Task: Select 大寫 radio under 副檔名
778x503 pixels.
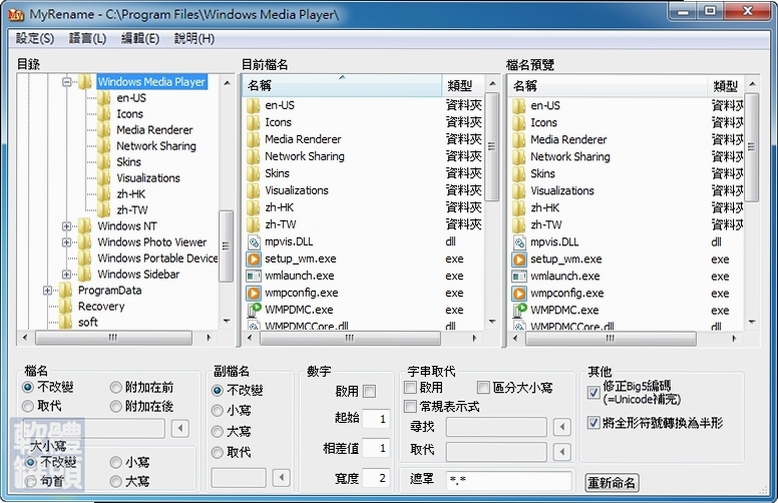Action: point(217,432)
